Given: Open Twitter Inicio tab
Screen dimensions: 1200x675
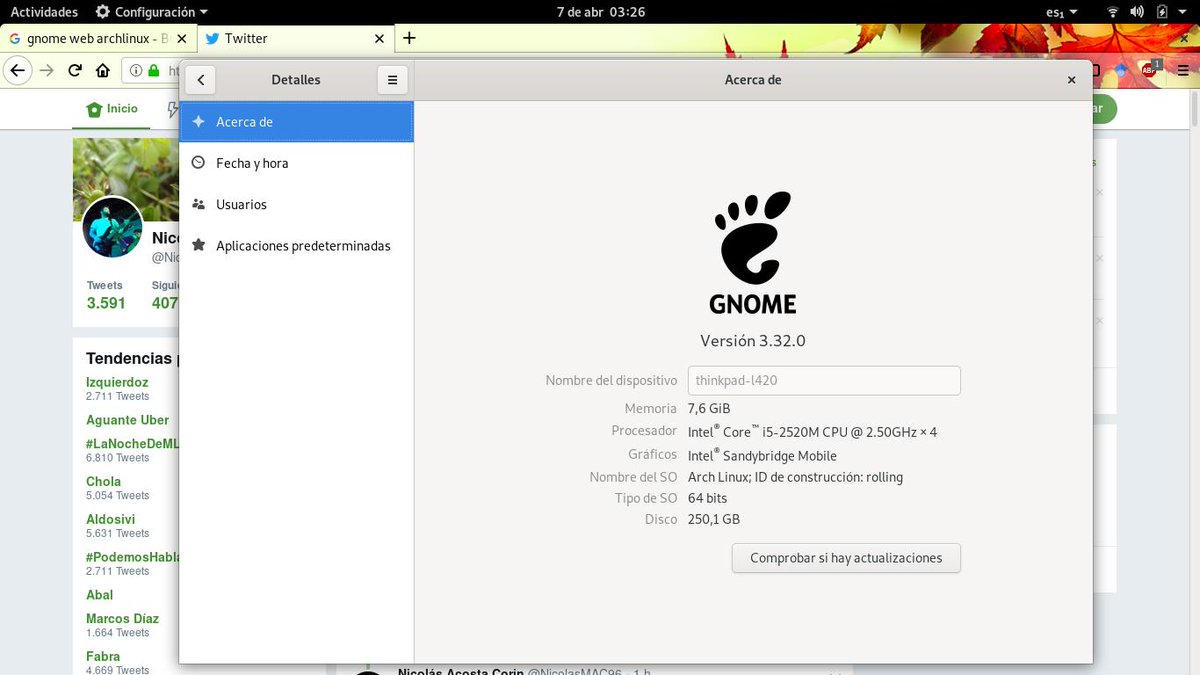Looking at the screenshot, I should tap(112, 108).
